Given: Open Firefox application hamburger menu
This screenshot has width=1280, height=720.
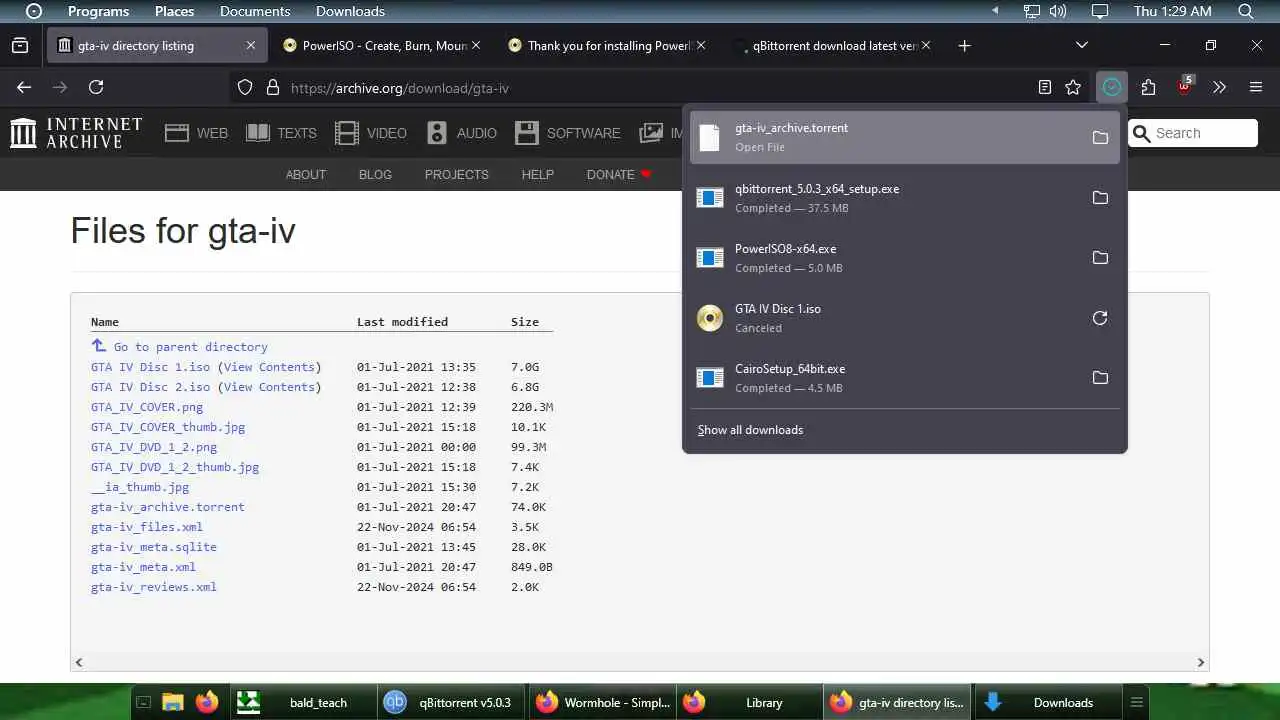Looking at the screenshot, I should pos(1256,88).
